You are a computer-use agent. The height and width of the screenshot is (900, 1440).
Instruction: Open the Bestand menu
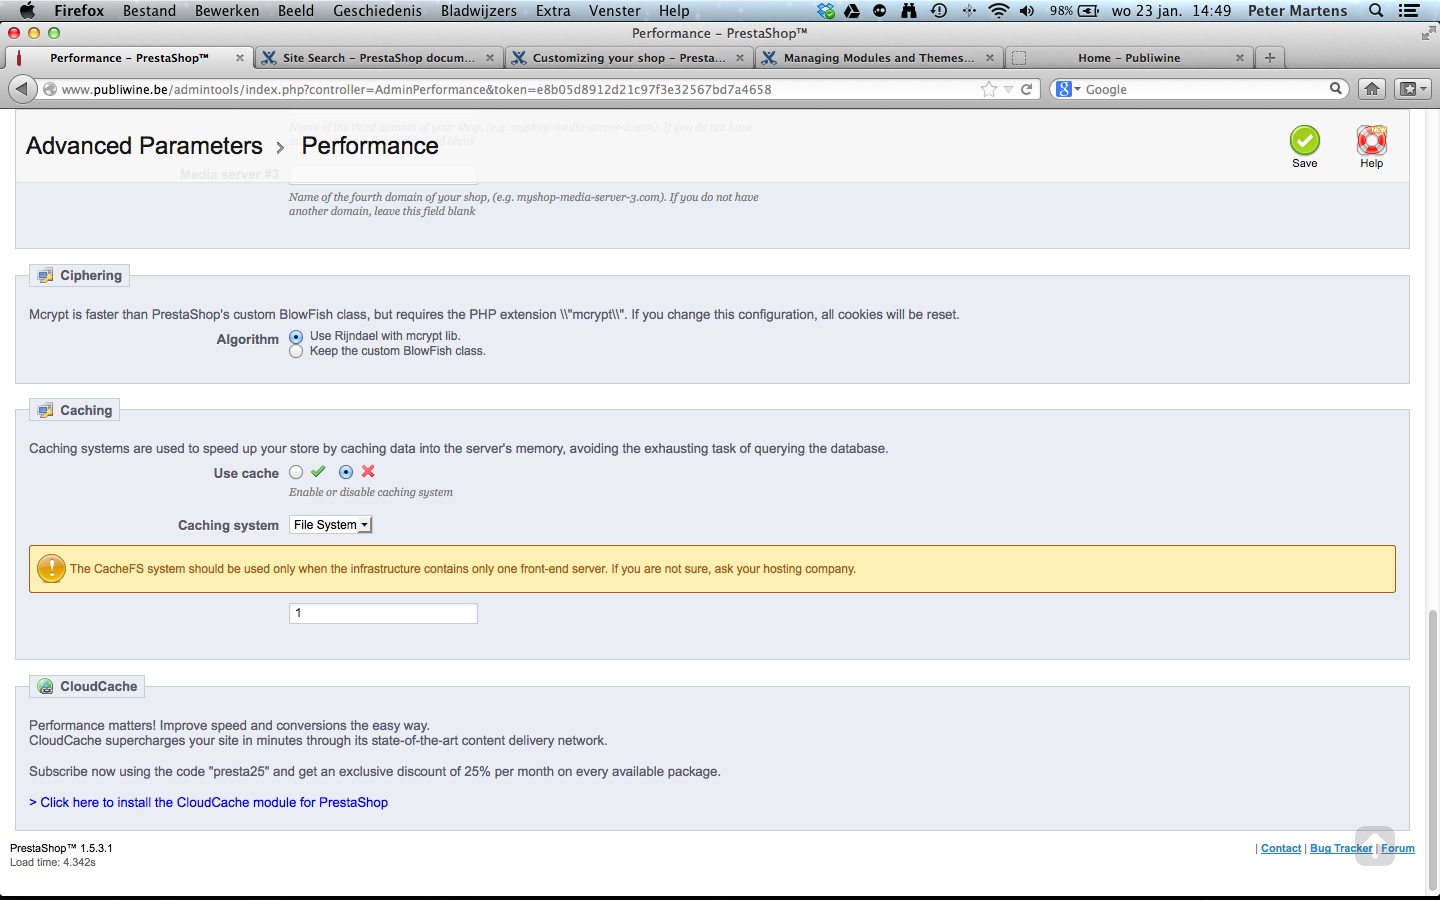(149, 11)
